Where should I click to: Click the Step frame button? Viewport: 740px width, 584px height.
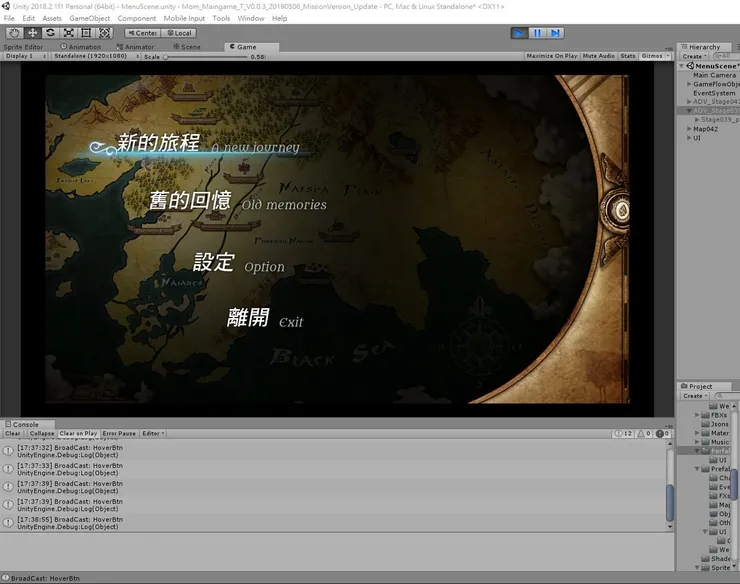coord(555,33)
